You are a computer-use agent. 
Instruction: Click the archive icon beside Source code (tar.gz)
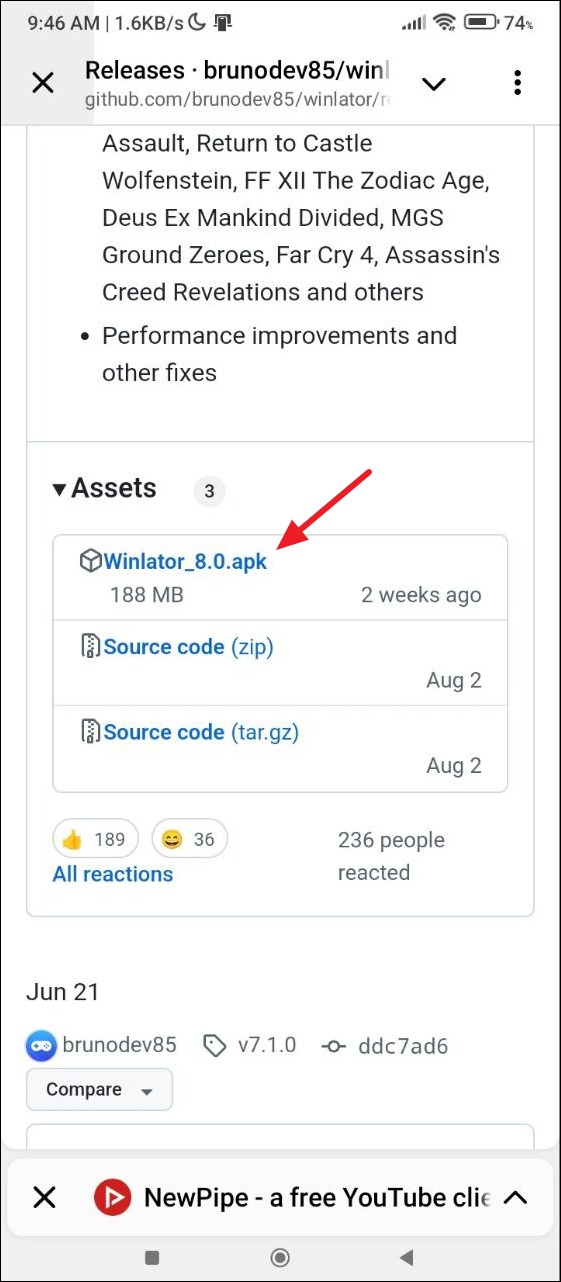coord(90,731)
